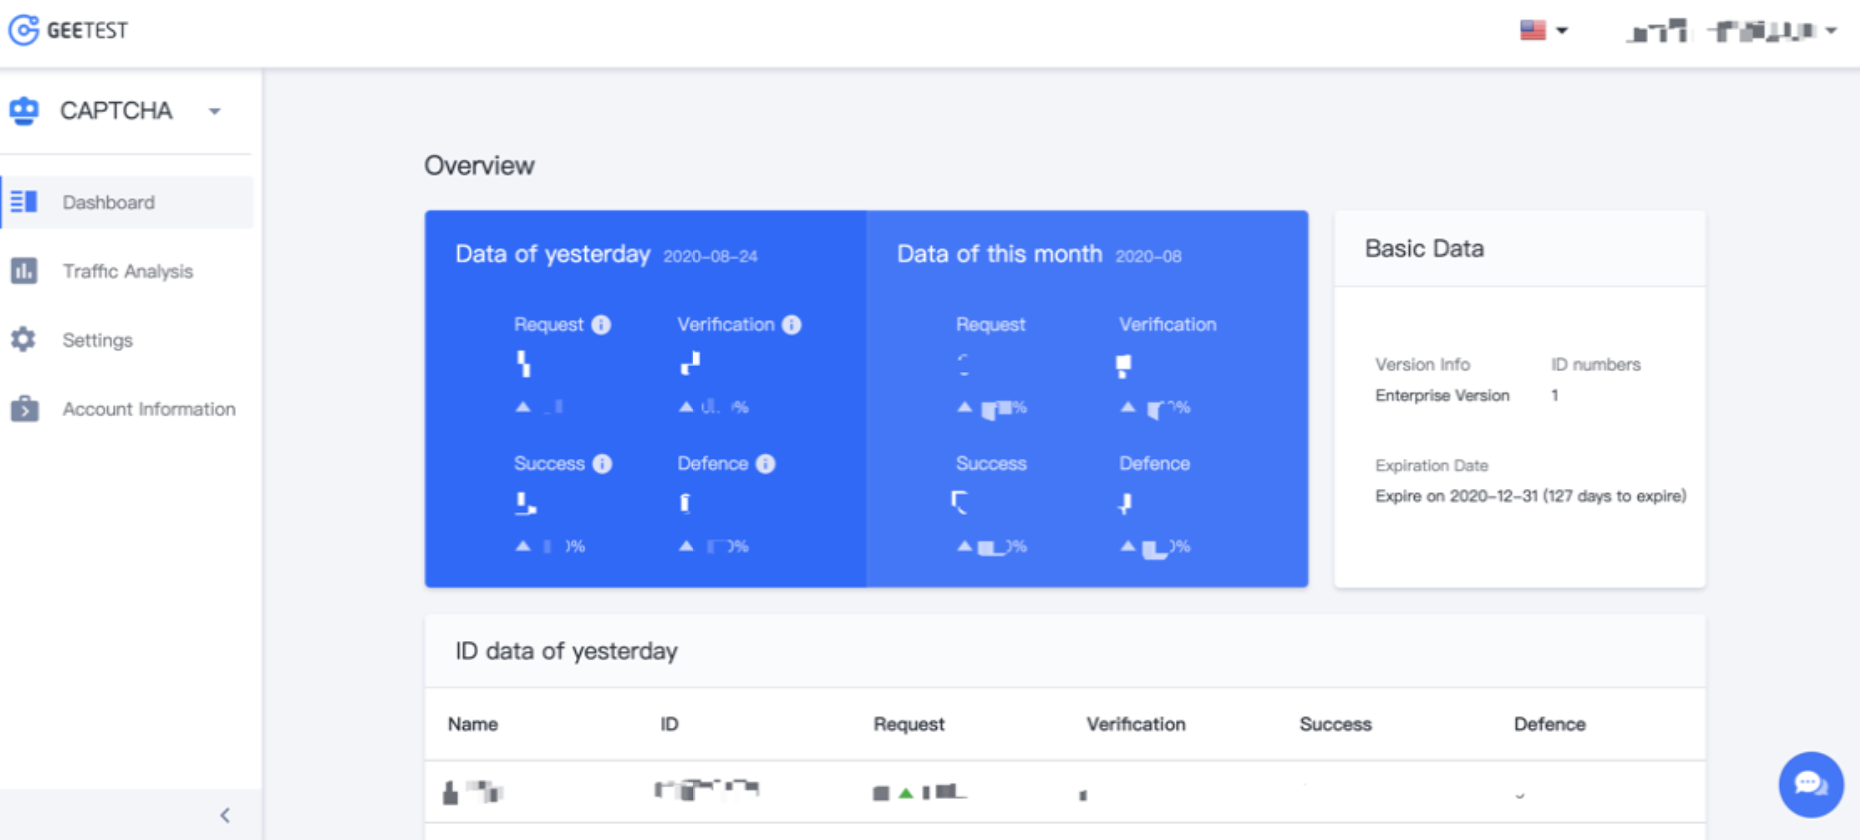Collapse the left sidebar
Viewport: 1860px width, 840px height.
click(x=225, y=815)
